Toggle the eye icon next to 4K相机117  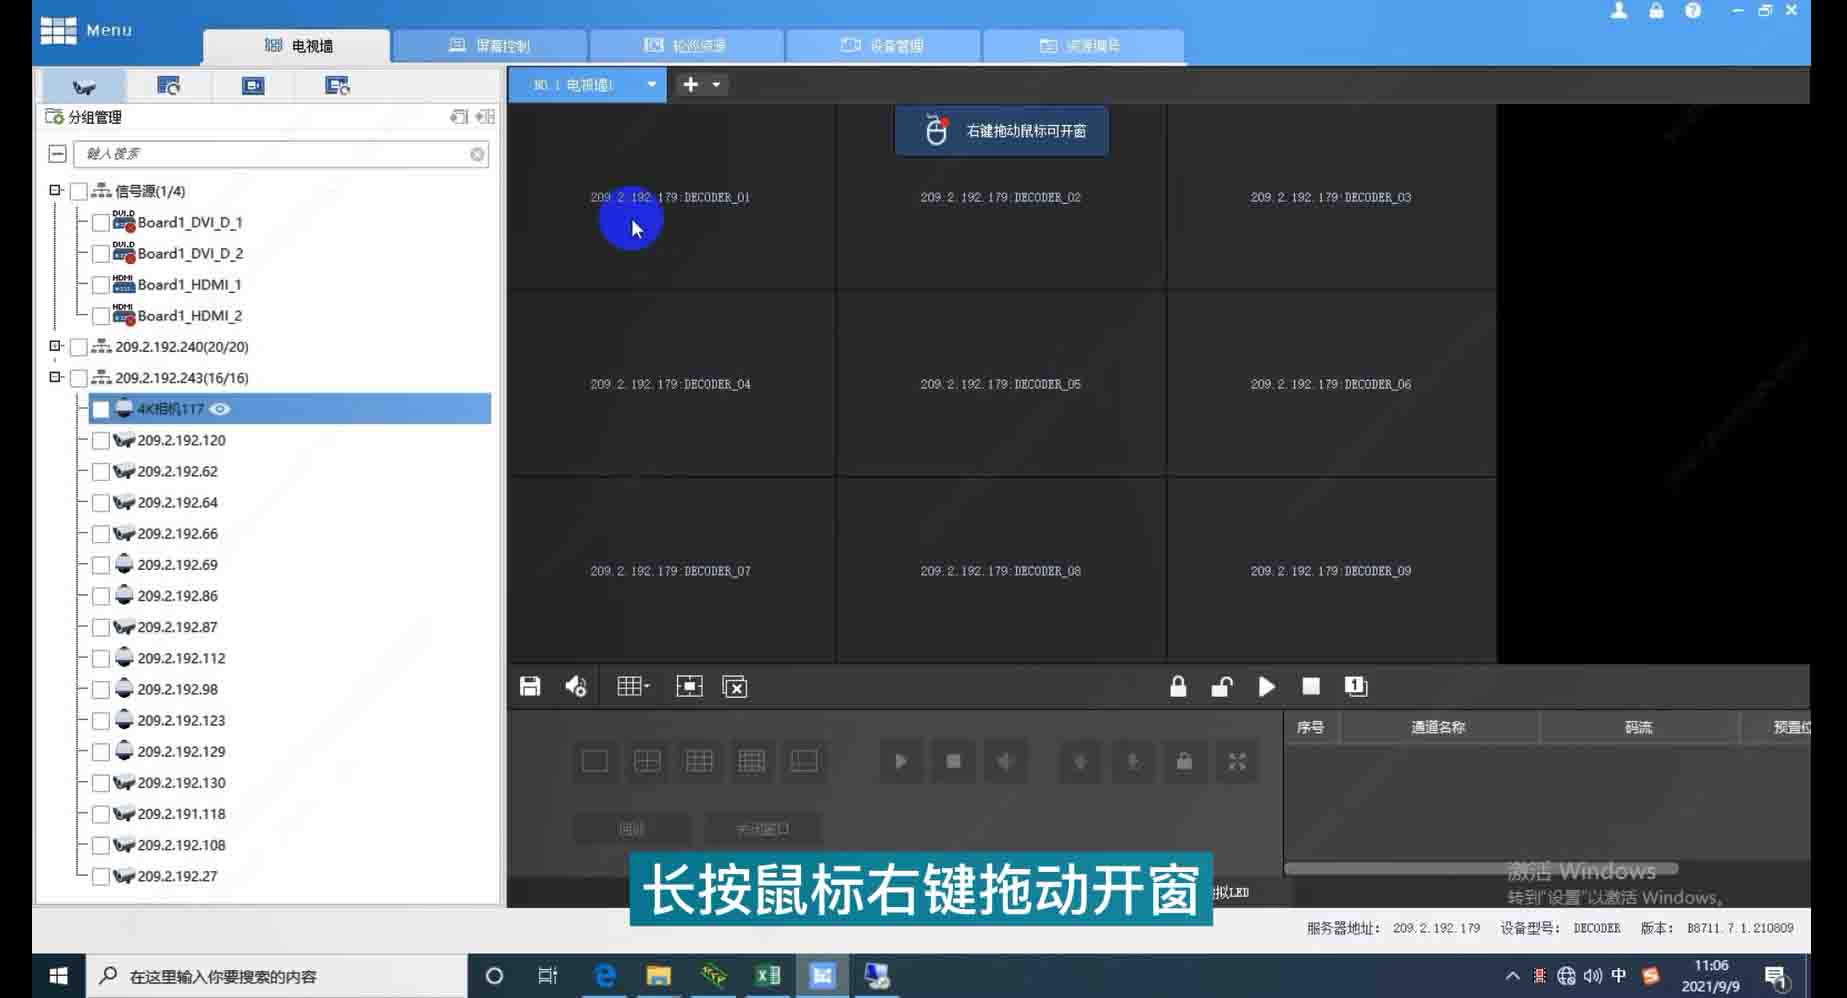click(220, 409)
